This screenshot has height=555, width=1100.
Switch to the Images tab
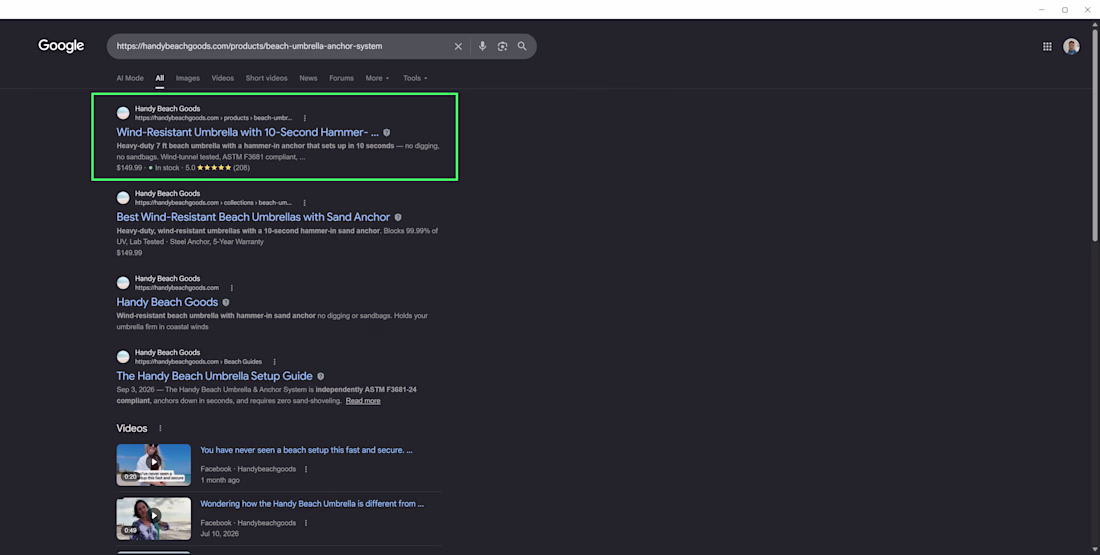click(187, 78)
